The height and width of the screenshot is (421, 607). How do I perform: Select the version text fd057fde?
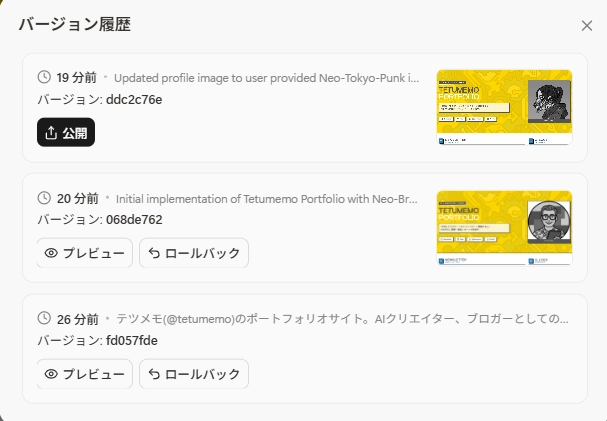(x=132, y=341)
